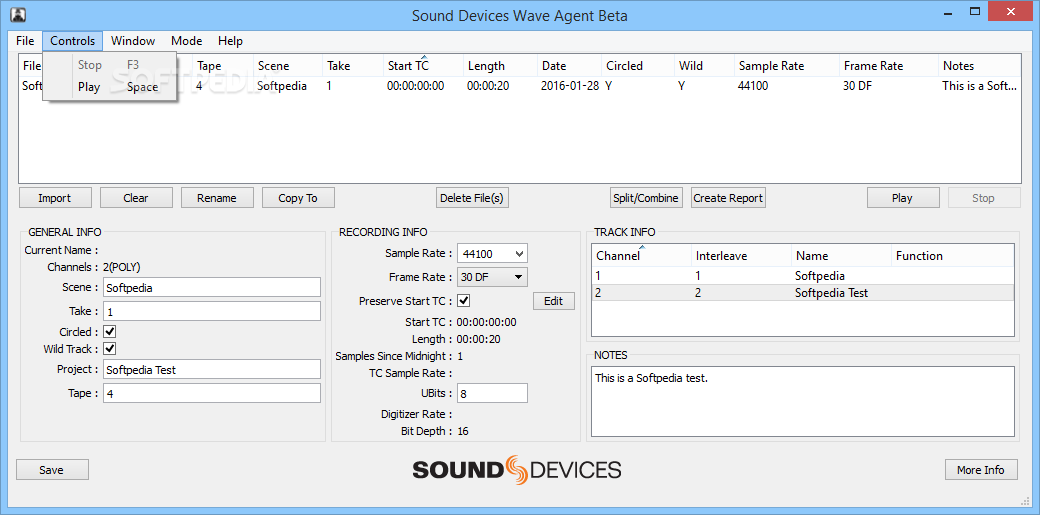This screenshot has height=515, width=1040.
Task: Click the Channel column header in Track Info
Action: 641,256
